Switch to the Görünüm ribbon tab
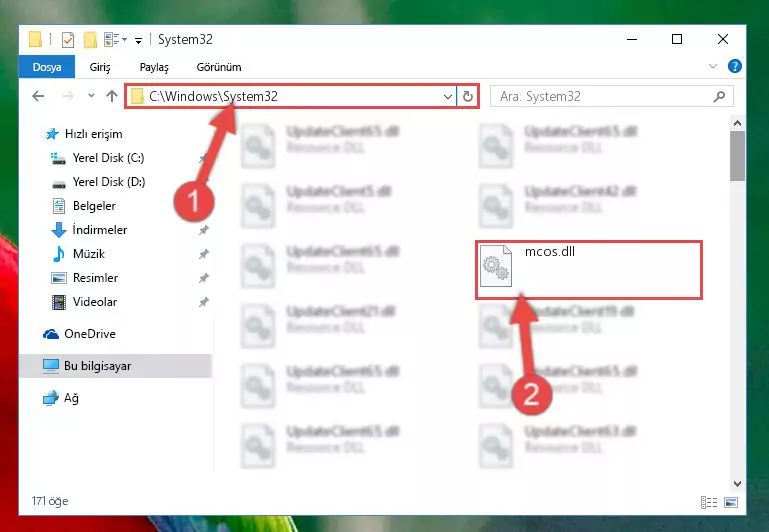This screenshot has width=769, height=532. [x=219, y=67]
